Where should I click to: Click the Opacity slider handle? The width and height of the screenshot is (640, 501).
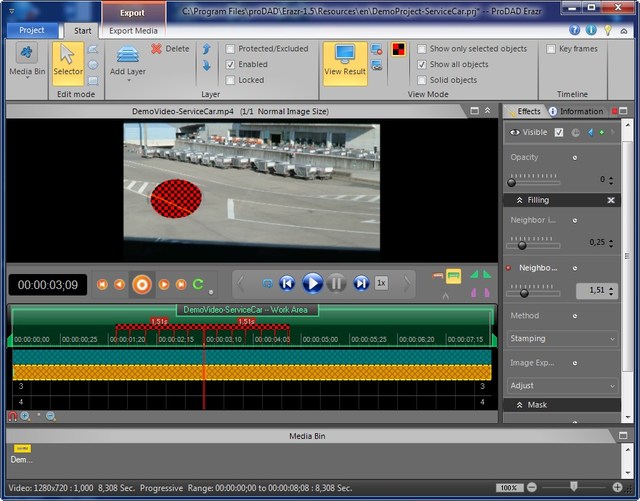click(x=513, y=181)
